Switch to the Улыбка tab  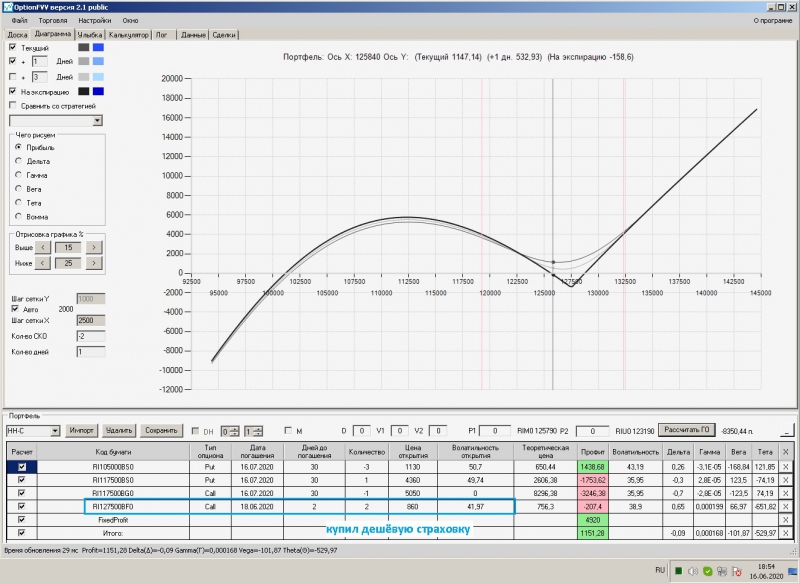tap(92, 35)
